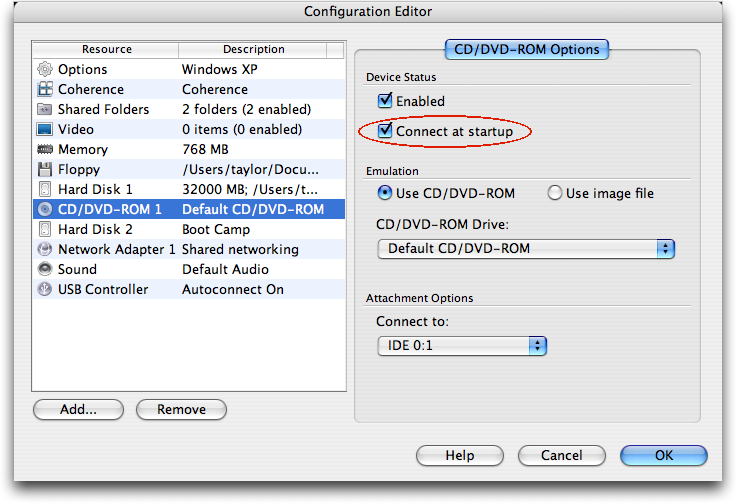Click the '2 folders (2 enabled)' description

[246, 109]
